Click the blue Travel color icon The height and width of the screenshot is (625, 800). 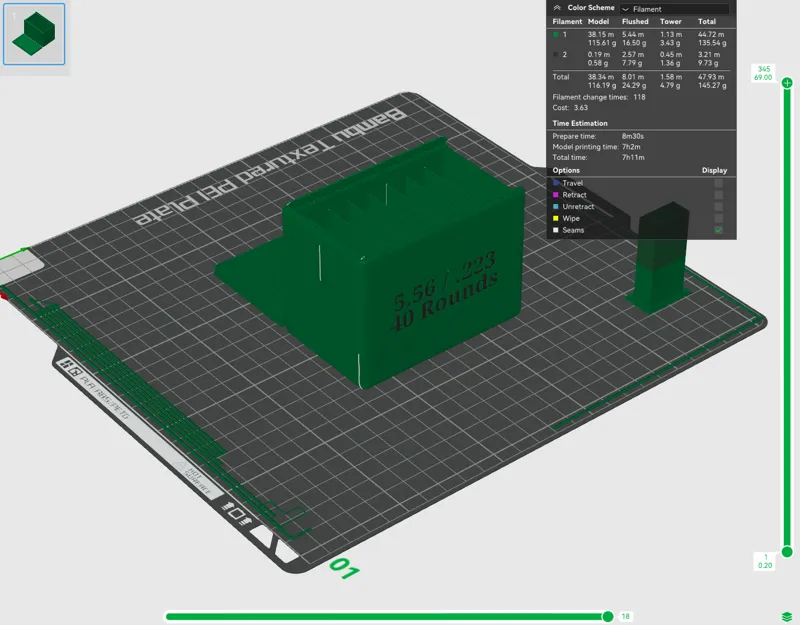point(556,183)
